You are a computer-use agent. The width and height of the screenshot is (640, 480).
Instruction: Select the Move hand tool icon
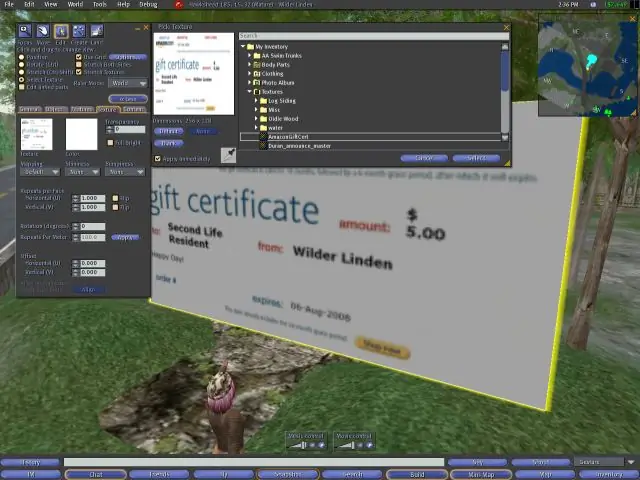click(x=42, y=31)
